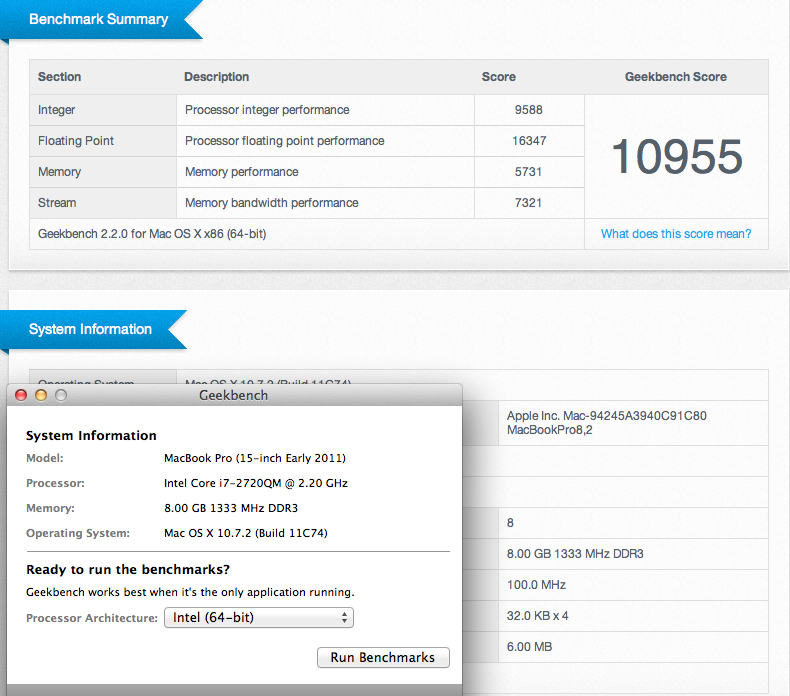The image size is (790, 696).
Task: Click the System Information heading in Geekbench window
Action: 91,435
